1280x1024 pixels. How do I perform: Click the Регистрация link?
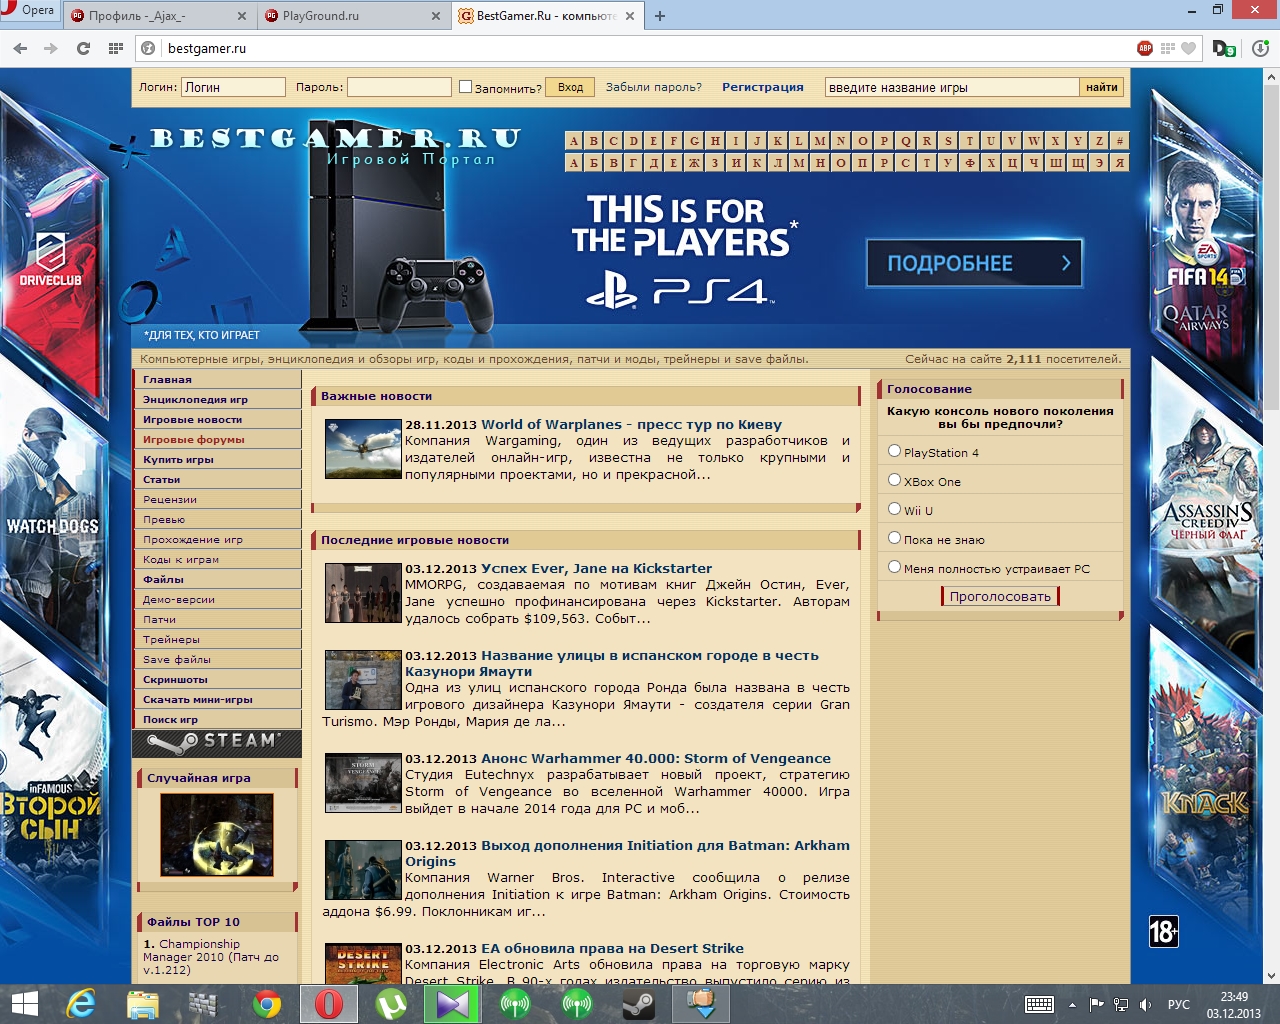(762, 87)
